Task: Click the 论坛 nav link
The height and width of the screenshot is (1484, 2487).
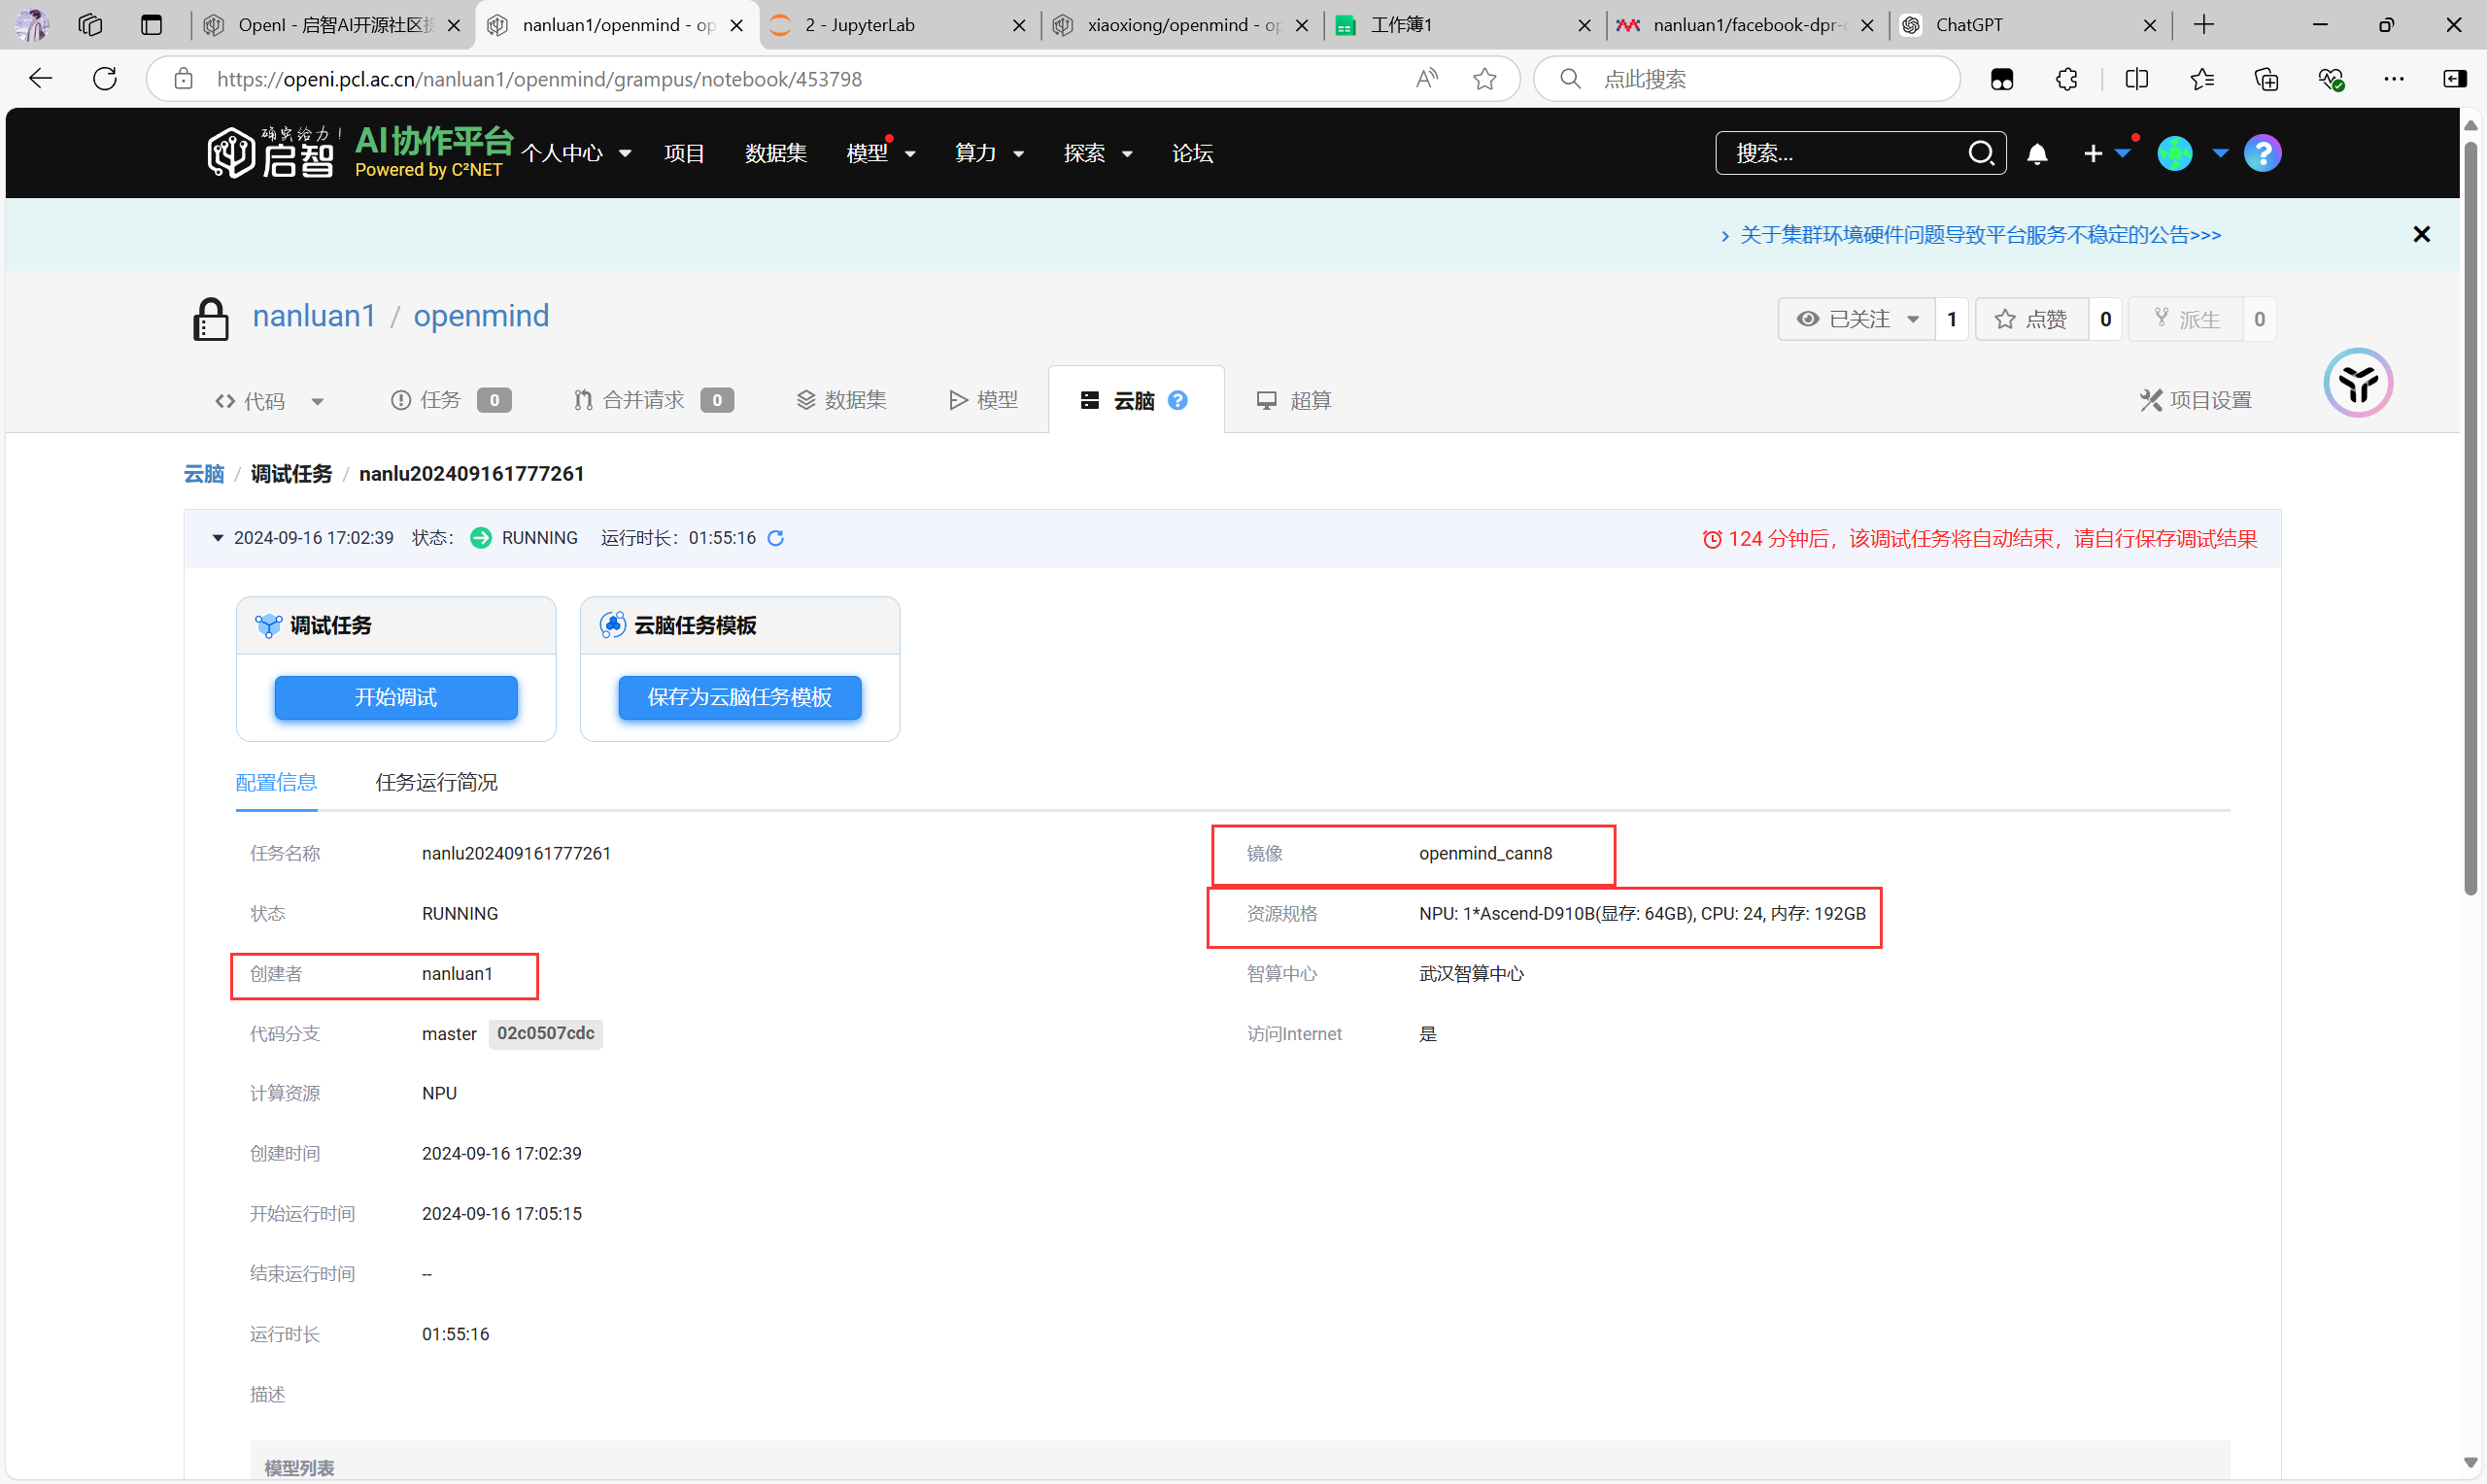Action: coord(1192,153)
